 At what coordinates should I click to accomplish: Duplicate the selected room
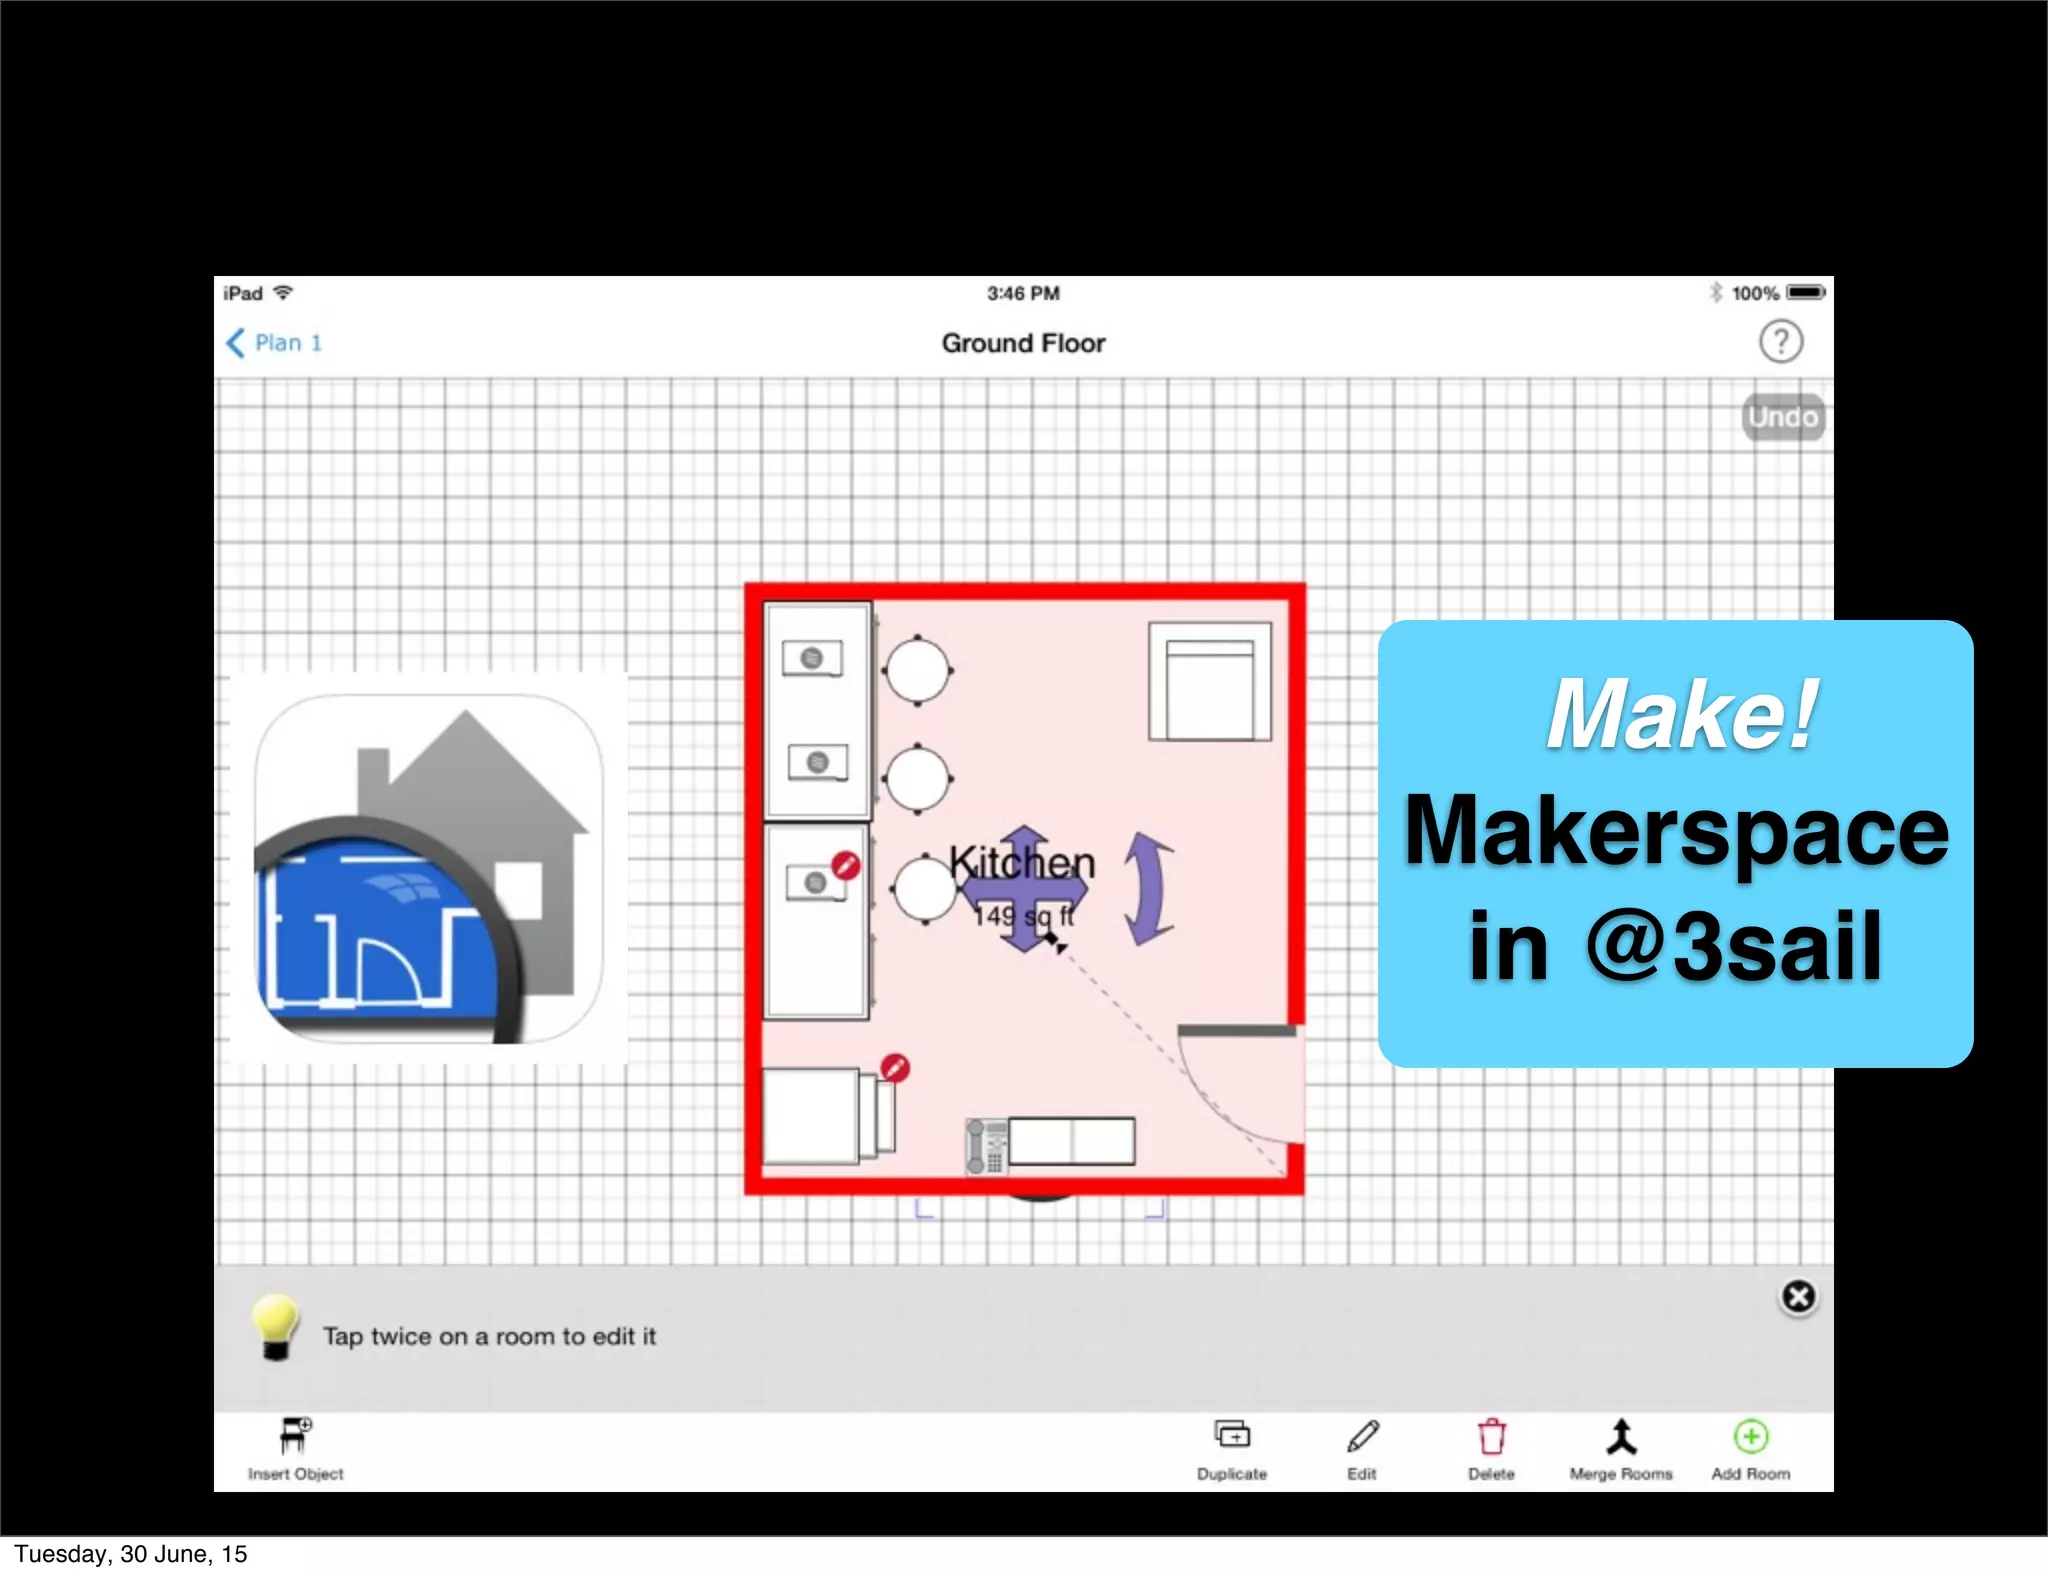1232,1449
